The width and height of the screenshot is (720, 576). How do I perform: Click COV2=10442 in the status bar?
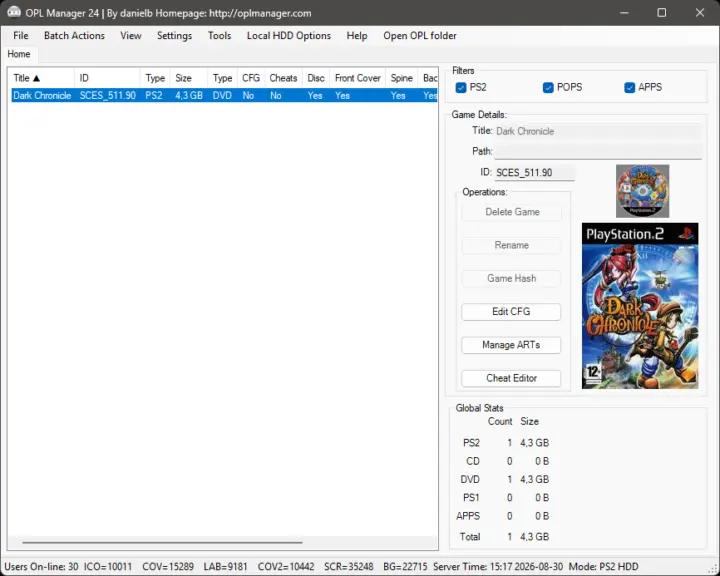[x=286, y=567]
